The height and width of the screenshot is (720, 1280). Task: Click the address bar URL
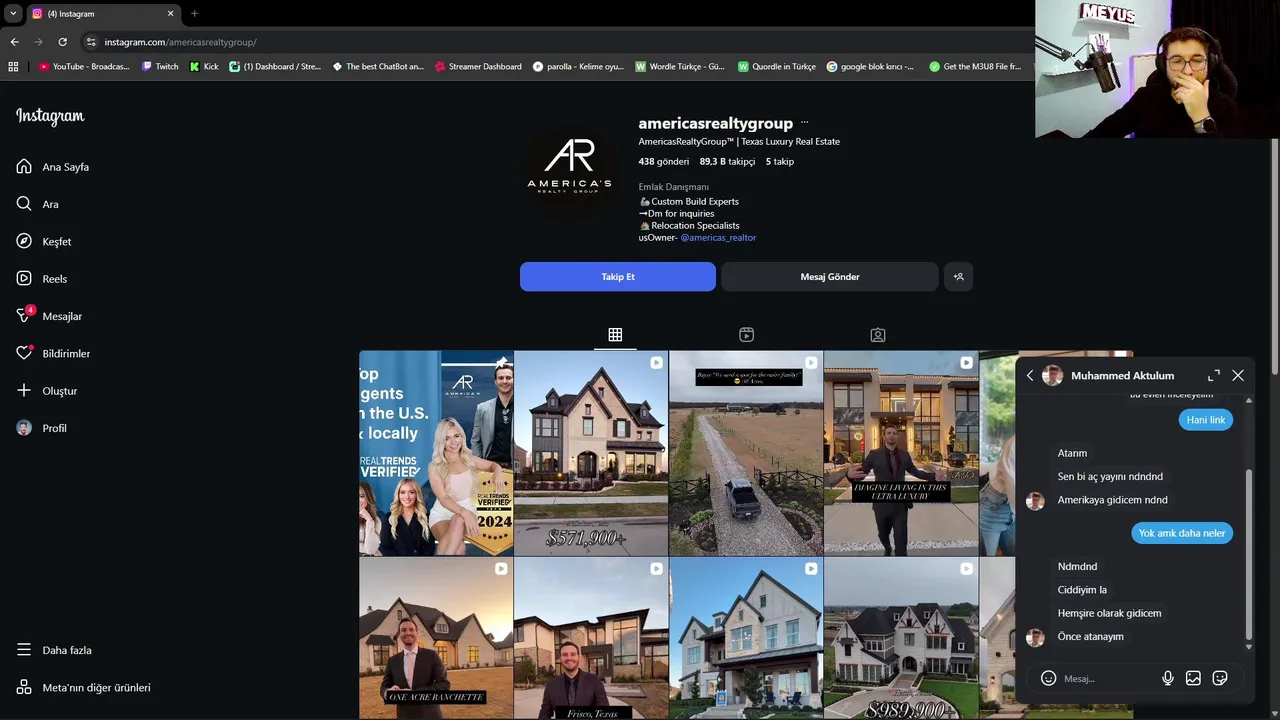[180, 42]
